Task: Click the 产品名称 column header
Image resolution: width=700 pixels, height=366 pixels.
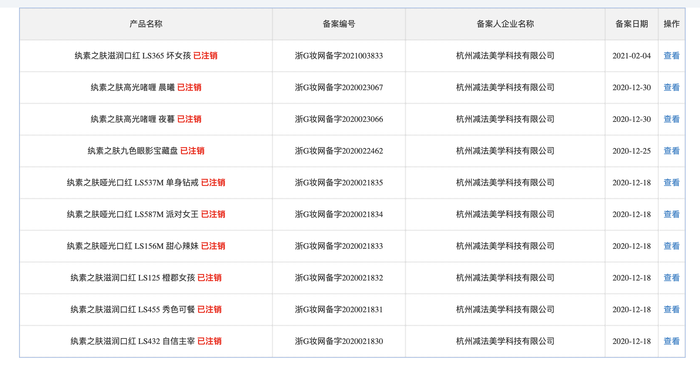Action: point(146,24)
